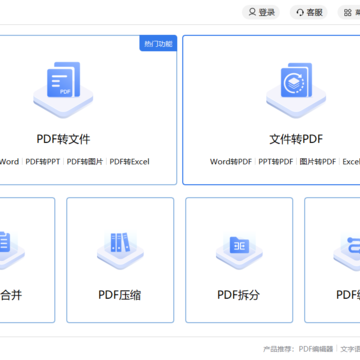The image size is (360, 360).
Task: Click the 热门功能 badge
Action: (x=158, y=44)
